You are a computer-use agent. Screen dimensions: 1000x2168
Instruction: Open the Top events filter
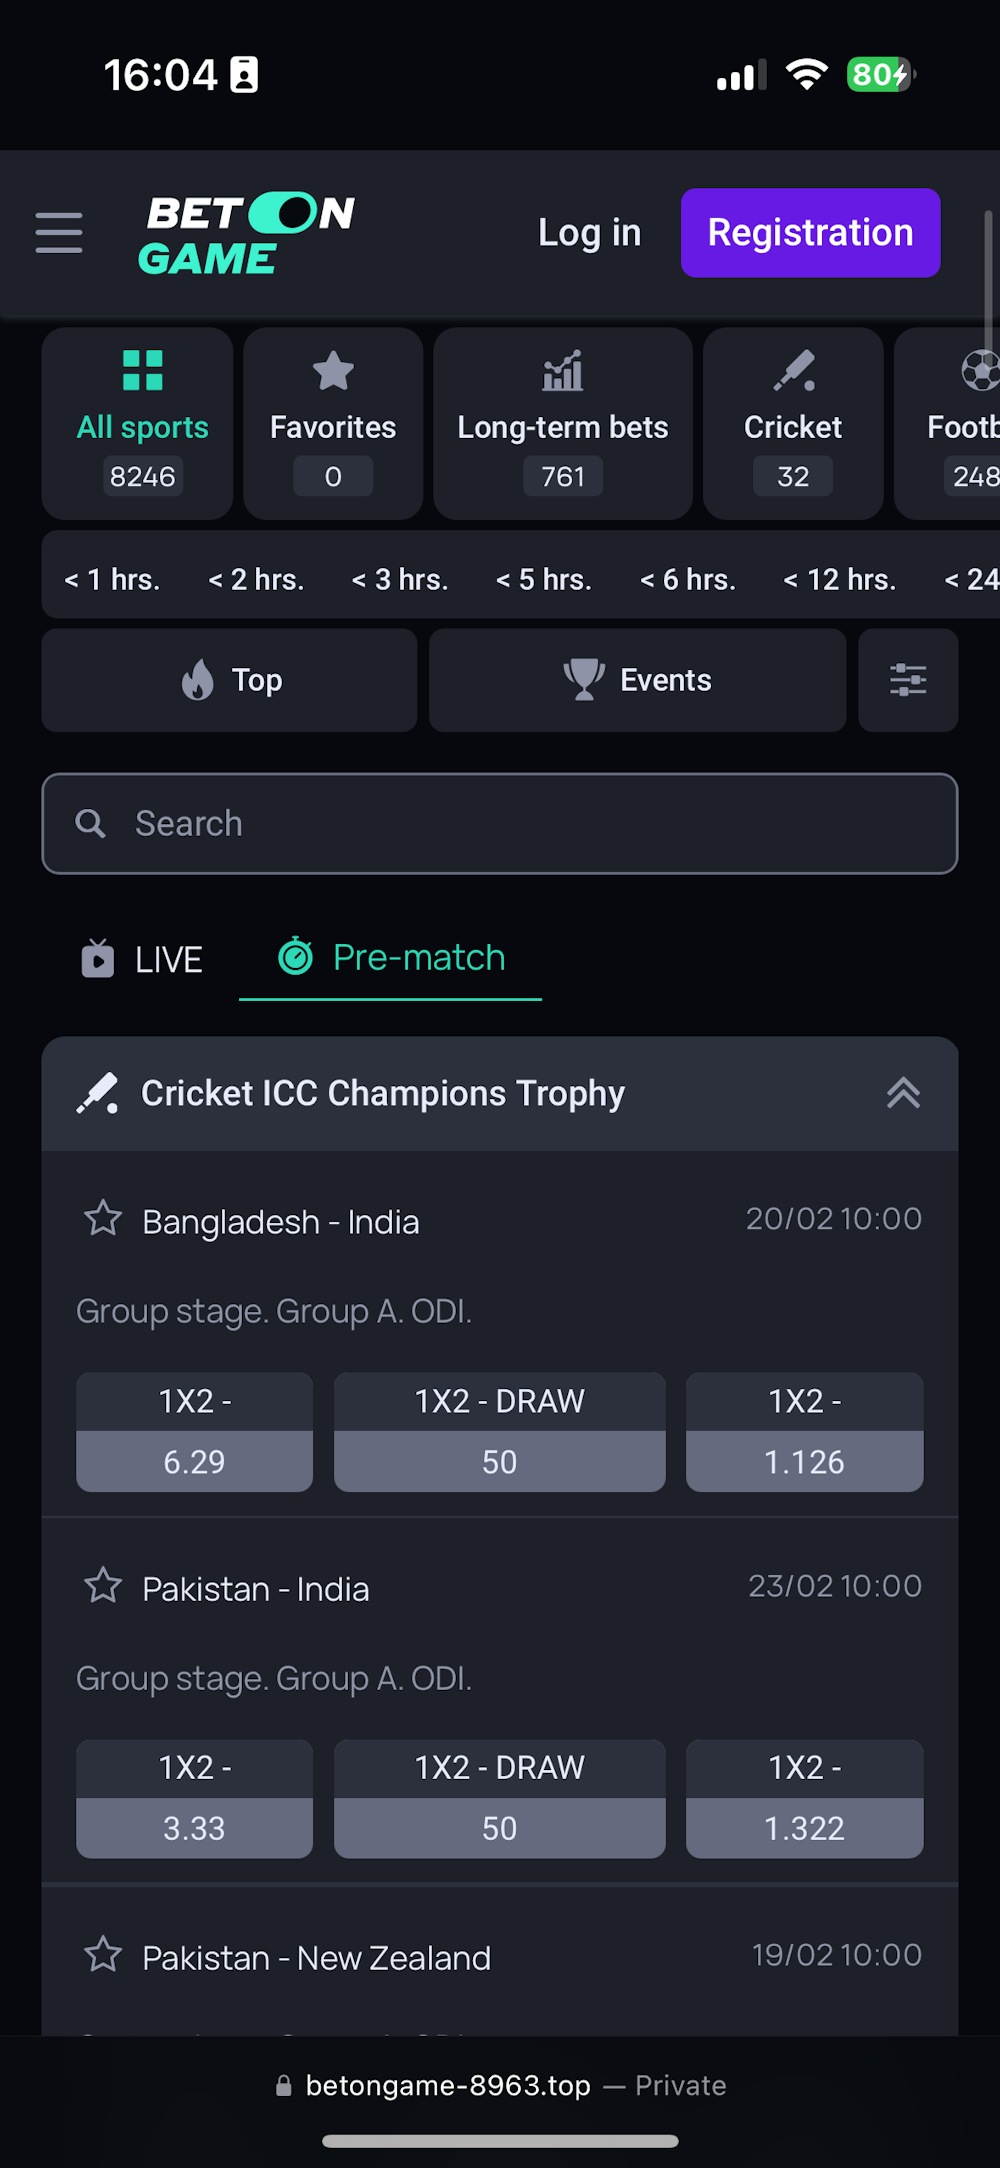click(x=230, y=680)
